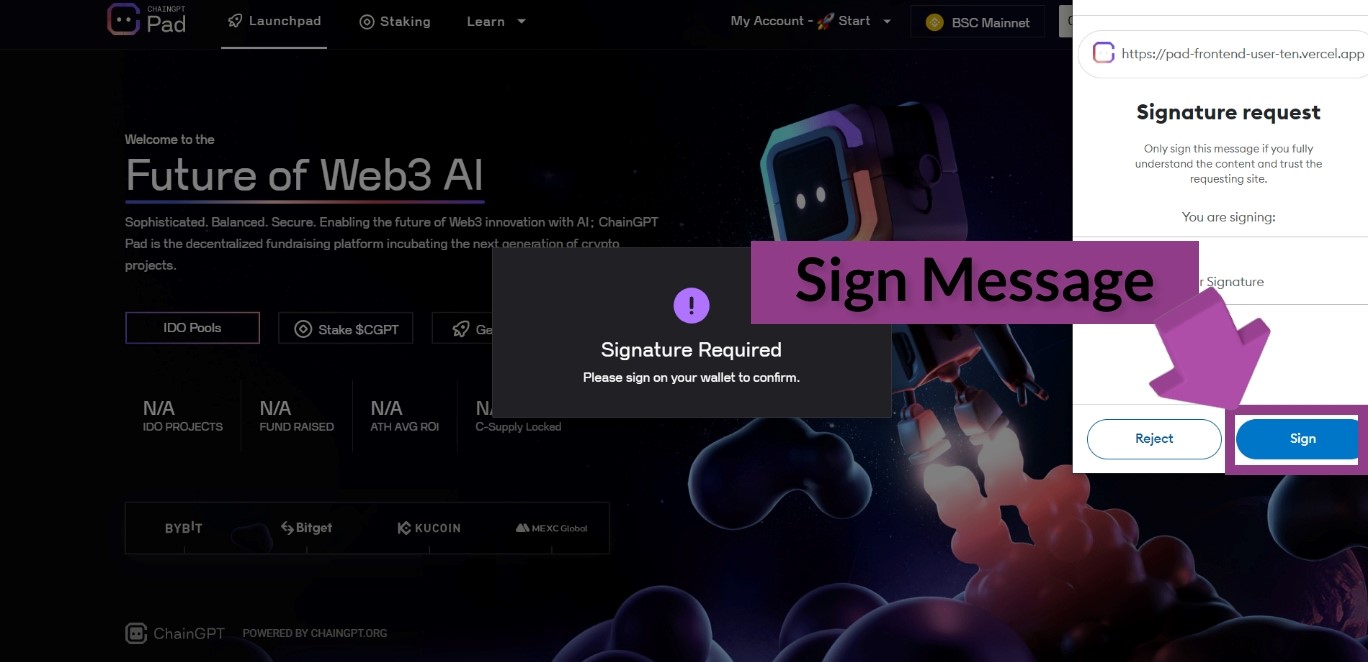Click the Bitget exchange logo
Viewport: 1368px width, 662px height.
pos(306,528)
